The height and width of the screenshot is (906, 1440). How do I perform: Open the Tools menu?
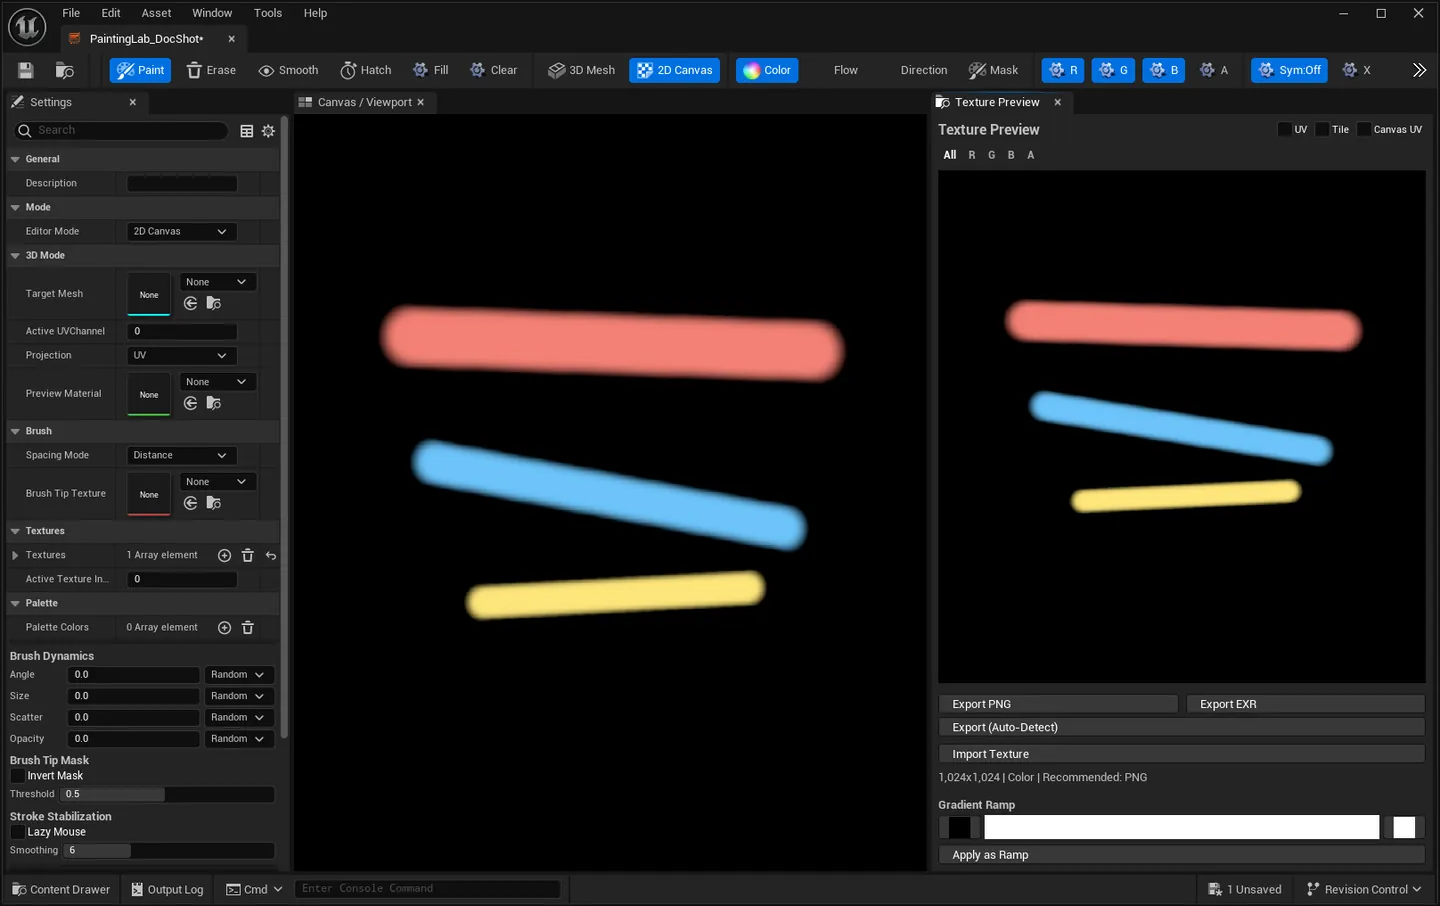268,13
